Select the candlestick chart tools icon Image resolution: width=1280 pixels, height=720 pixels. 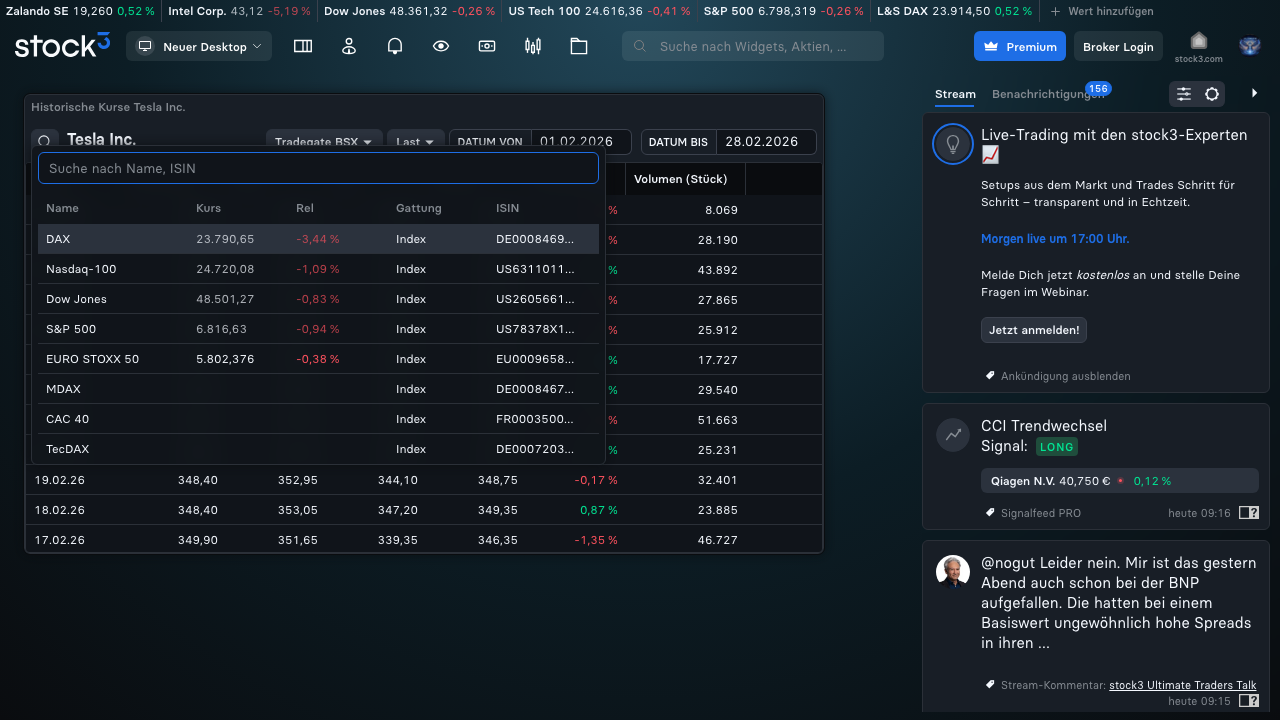[532, 46]
